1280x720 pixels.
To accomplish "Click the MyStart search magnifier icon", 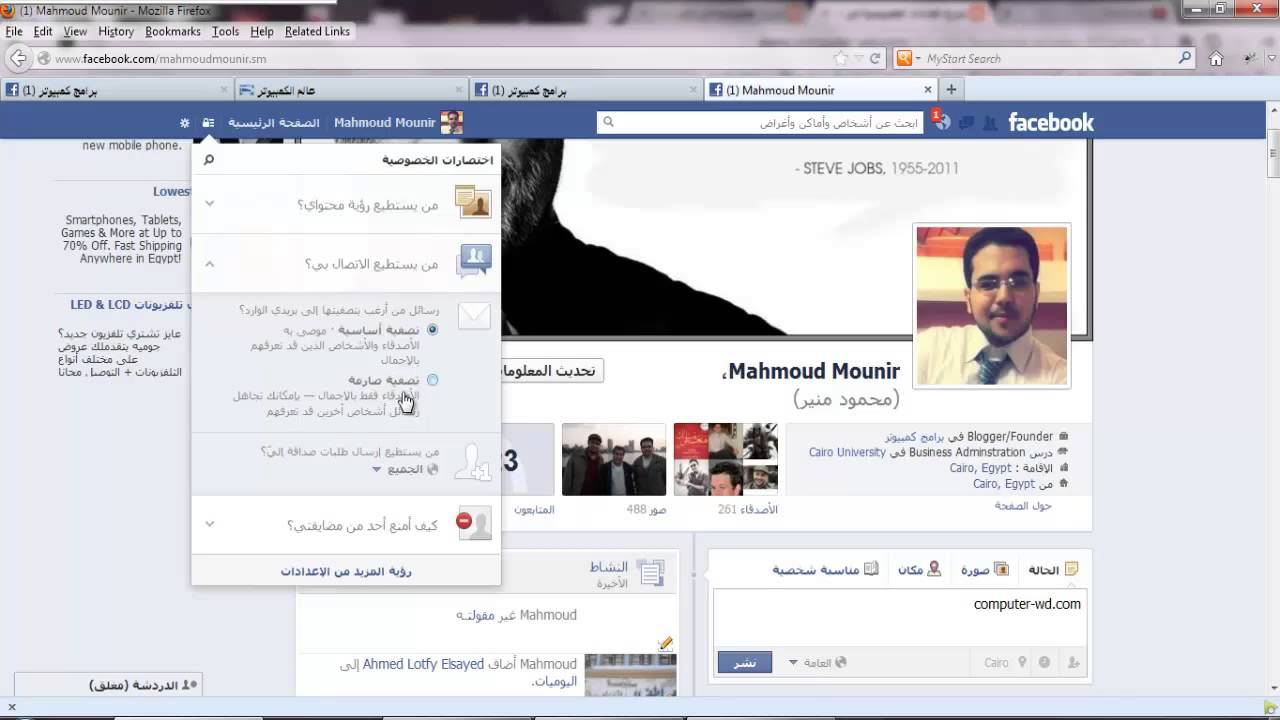I will coord(1185,58).
